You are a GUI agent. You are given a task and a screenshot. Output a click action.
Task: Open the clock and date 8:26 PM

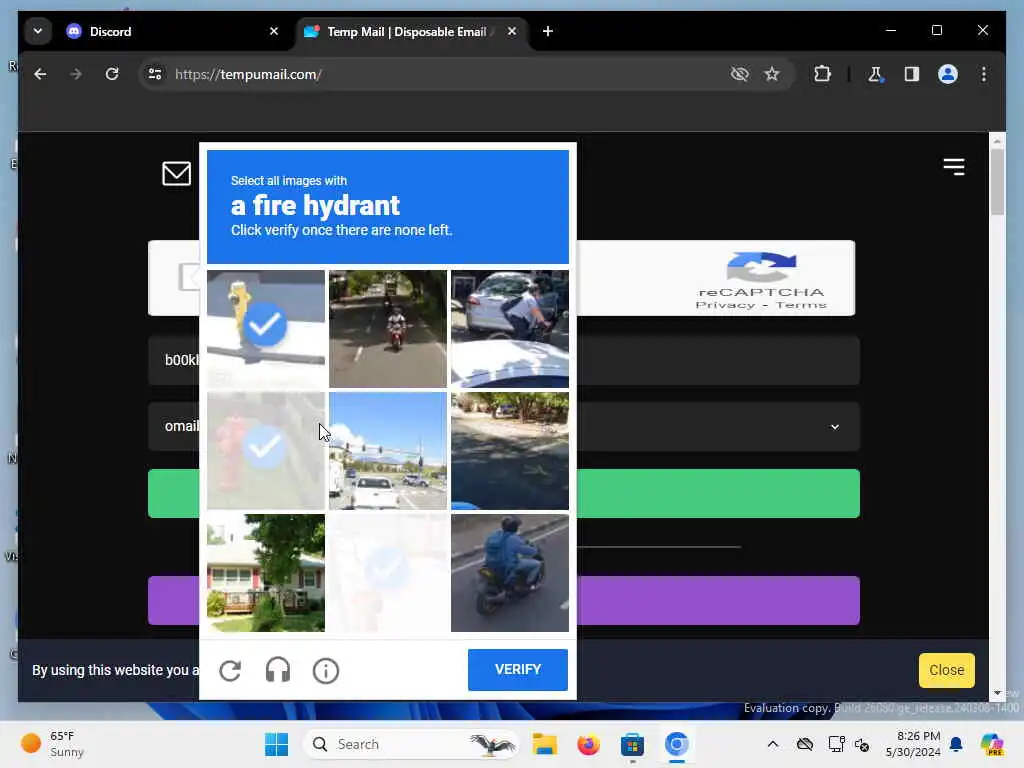[912, 744]
